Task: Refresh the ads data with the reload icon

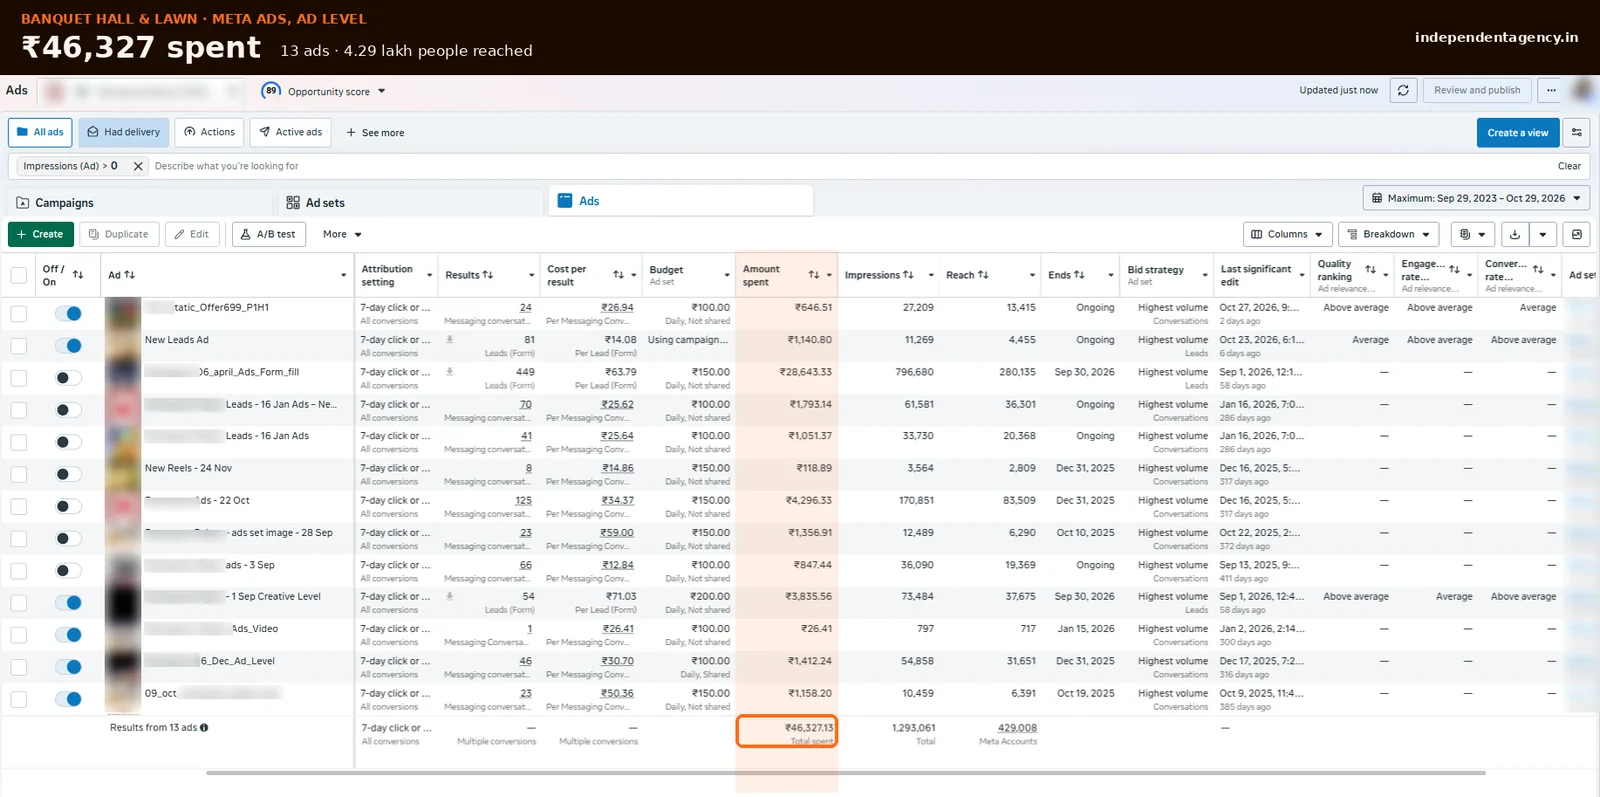Action: [1403, 90]
